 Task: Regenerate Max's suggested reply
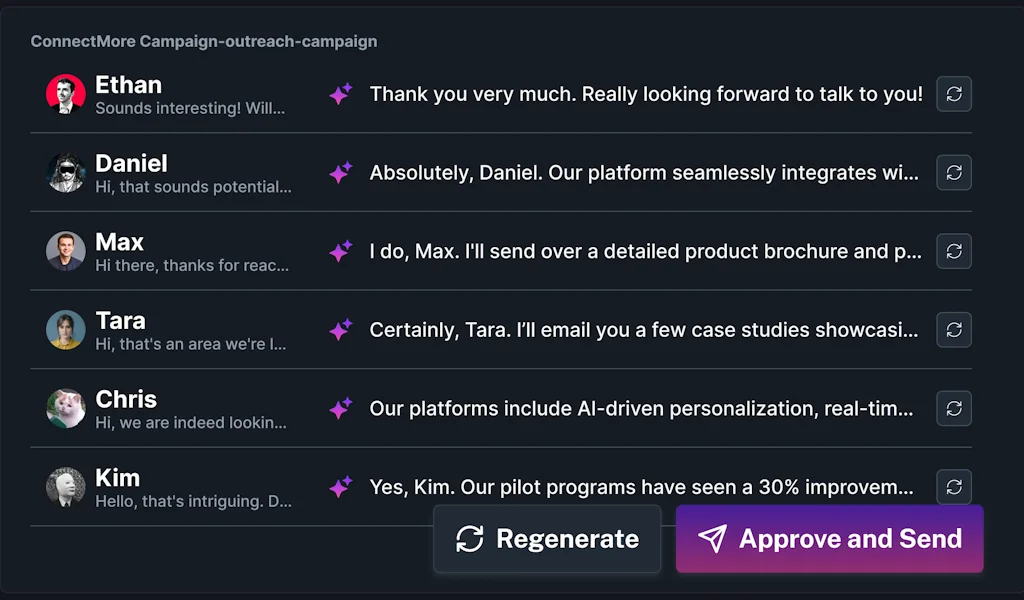click(x=954, y=251)
